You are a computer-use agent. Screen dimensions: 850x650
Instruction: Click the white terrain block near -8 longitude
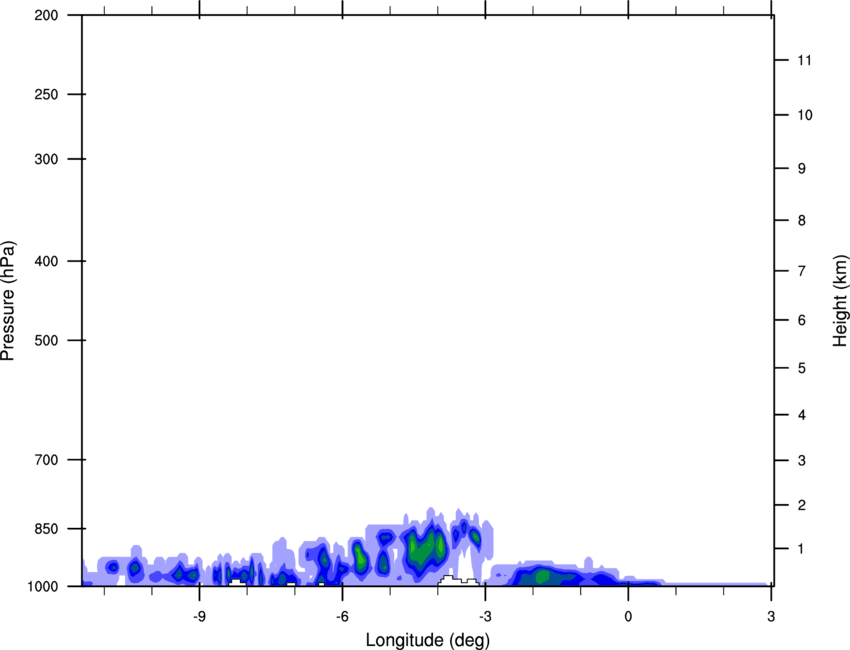coord(237,583)
